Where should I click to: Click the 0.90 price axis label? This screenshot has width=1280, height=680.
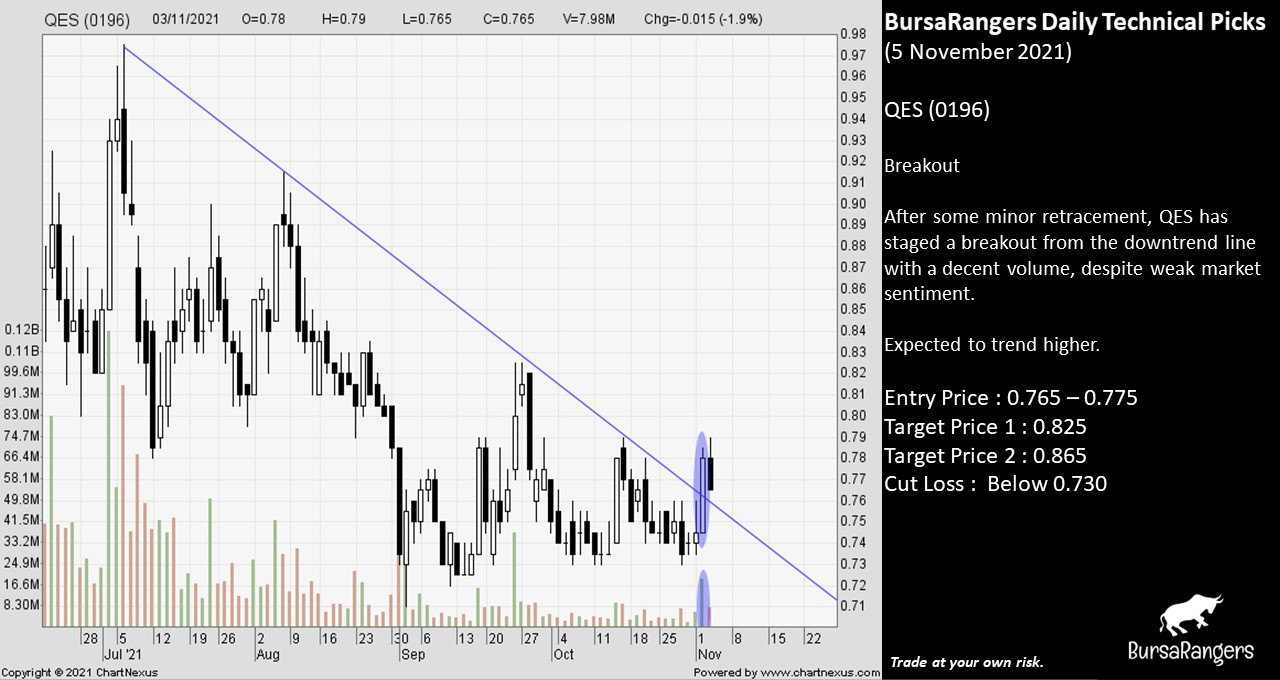(x=853, y=203)
